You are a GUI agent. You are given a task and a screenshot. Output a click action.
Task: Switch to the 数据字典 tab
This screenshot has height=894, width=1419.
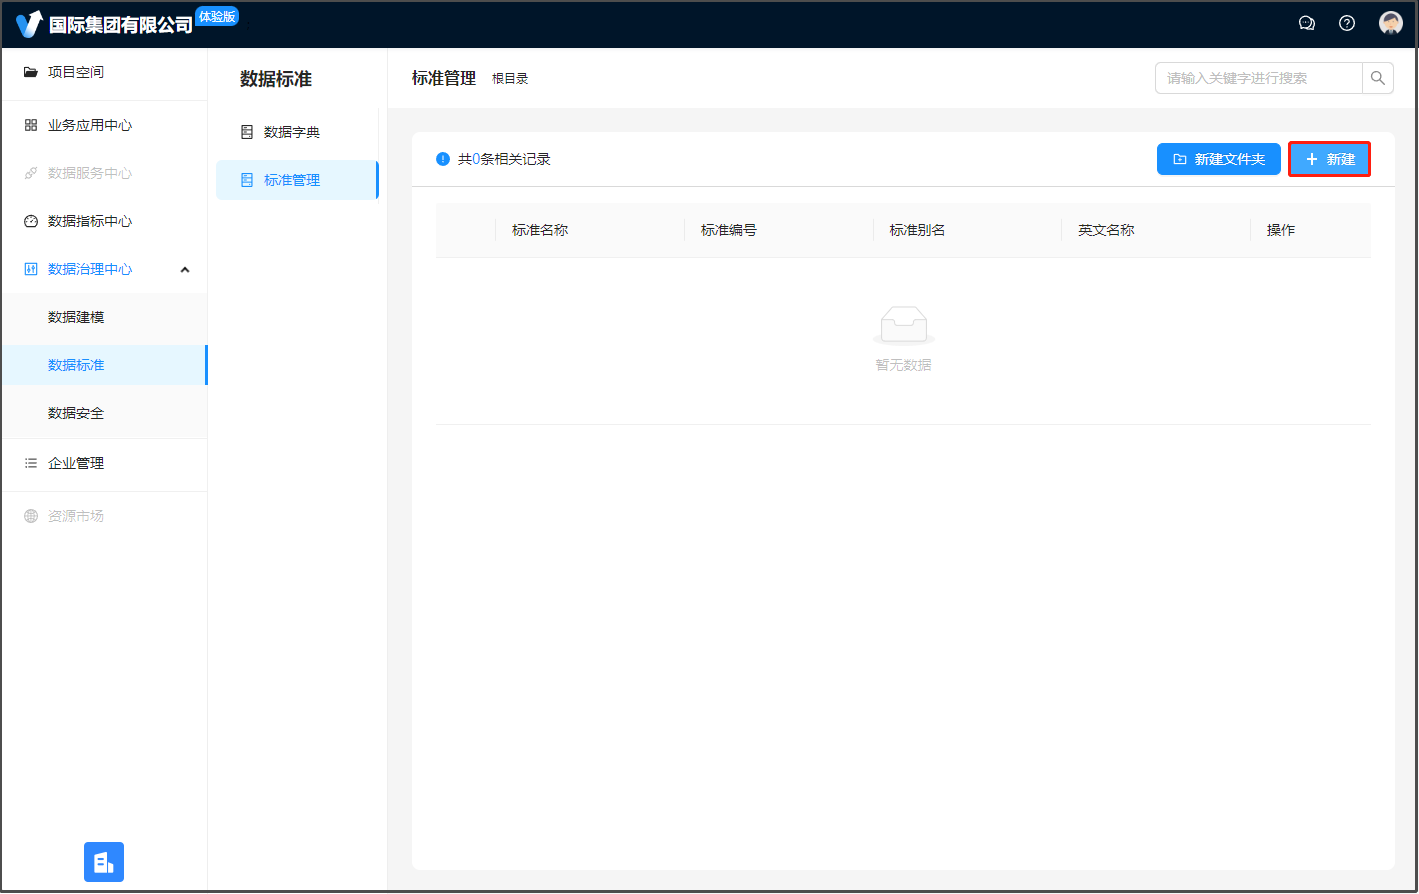(x=291, y=132)
